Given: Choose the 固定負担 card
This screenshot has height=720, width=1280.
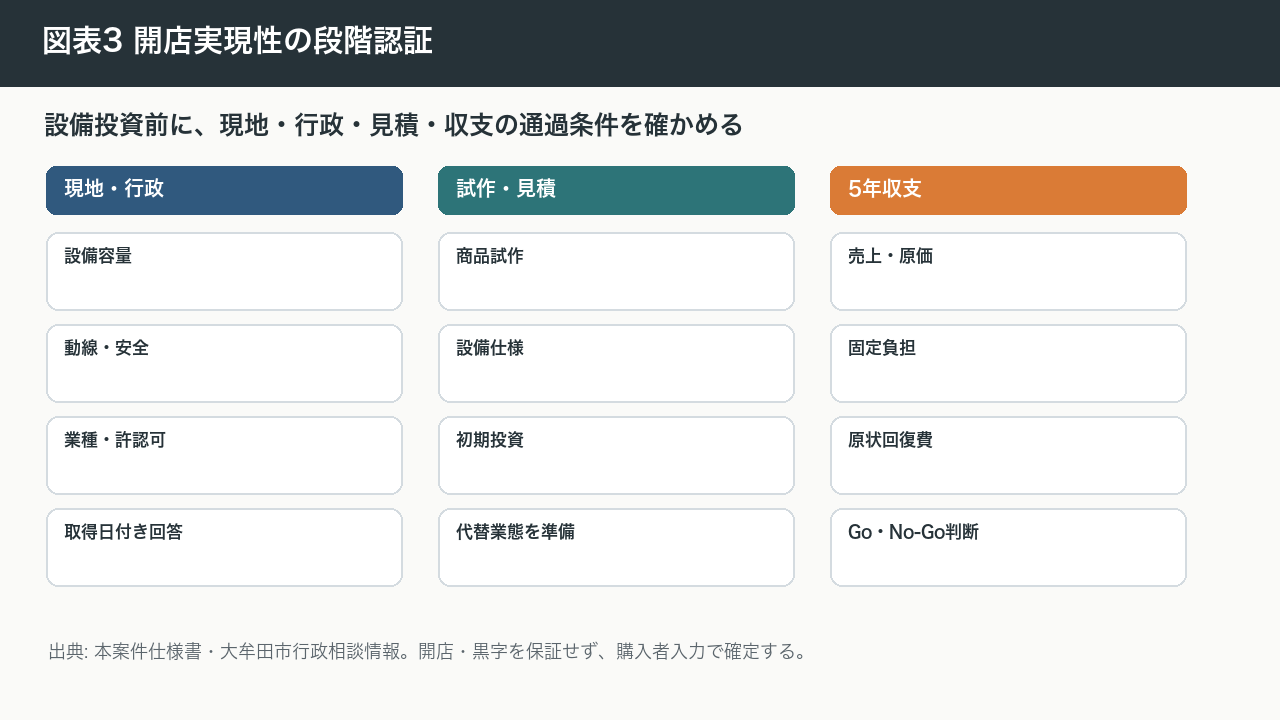Looking at the screenshot, I should click(x=1008, y=364).
